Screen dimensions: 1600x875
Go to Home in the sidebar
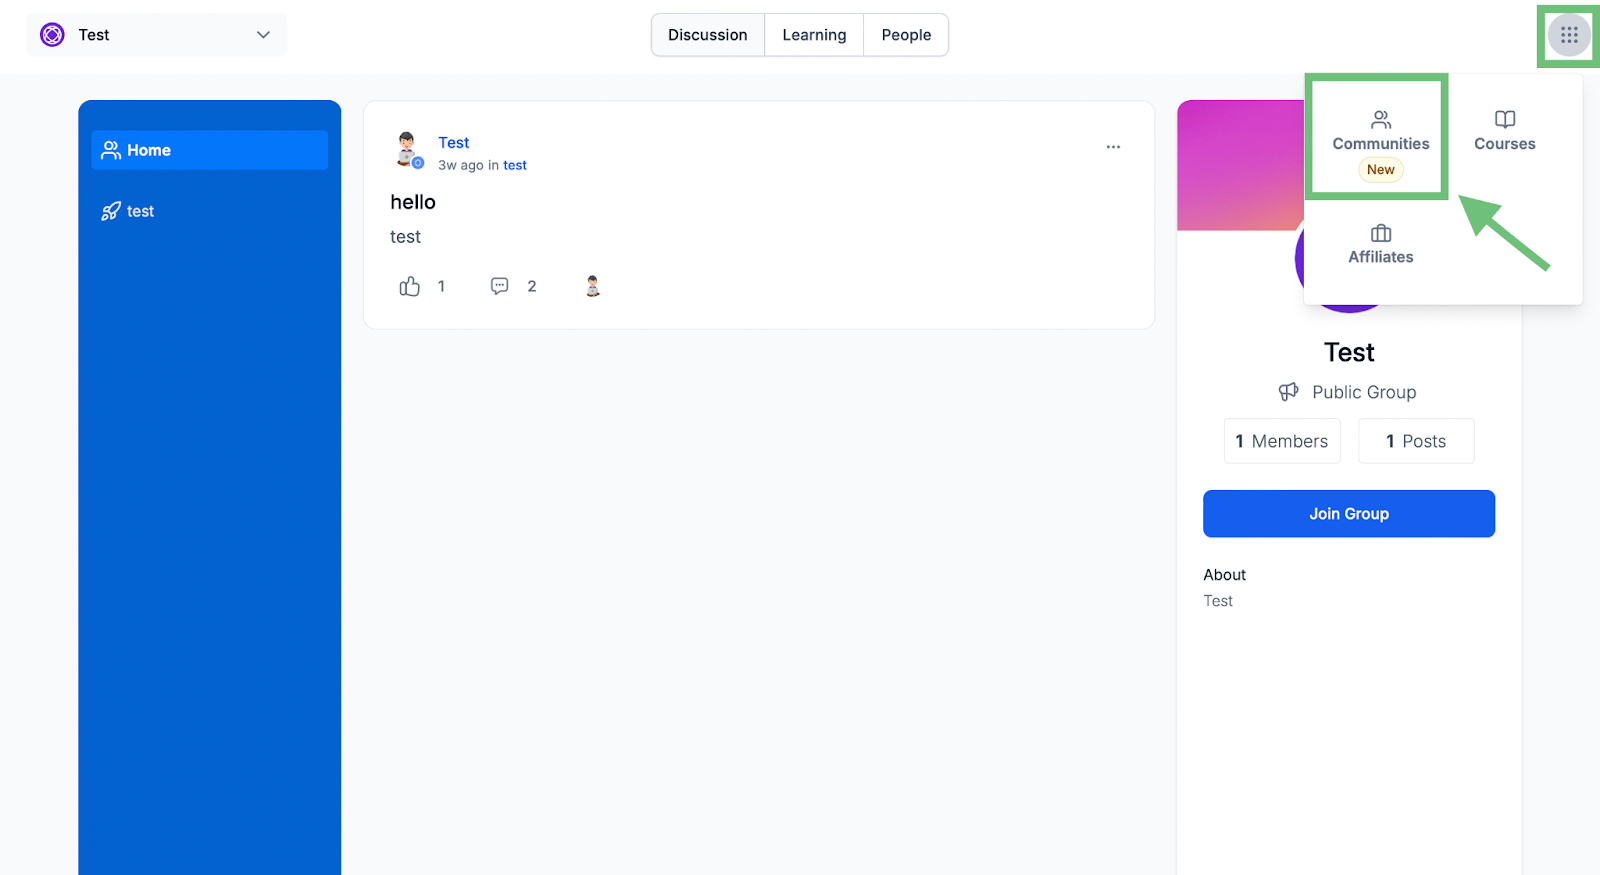click(209, 150)
